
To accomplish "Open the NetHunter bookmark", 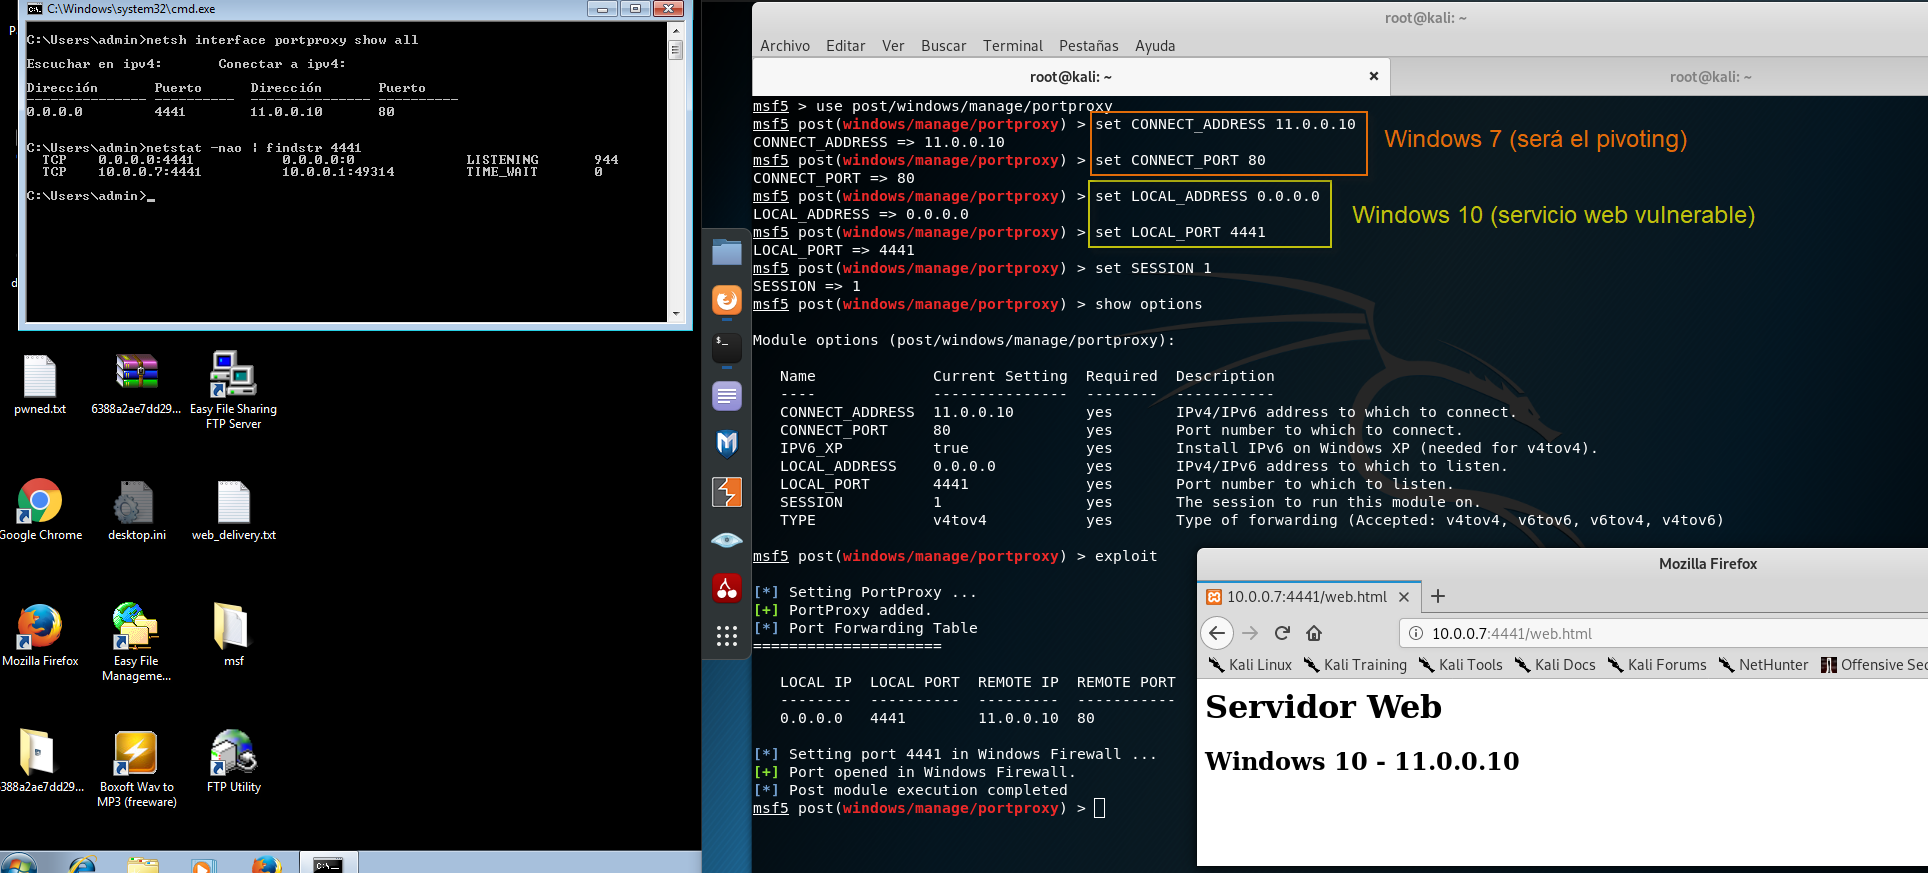I will click(x=1763, y=665).
